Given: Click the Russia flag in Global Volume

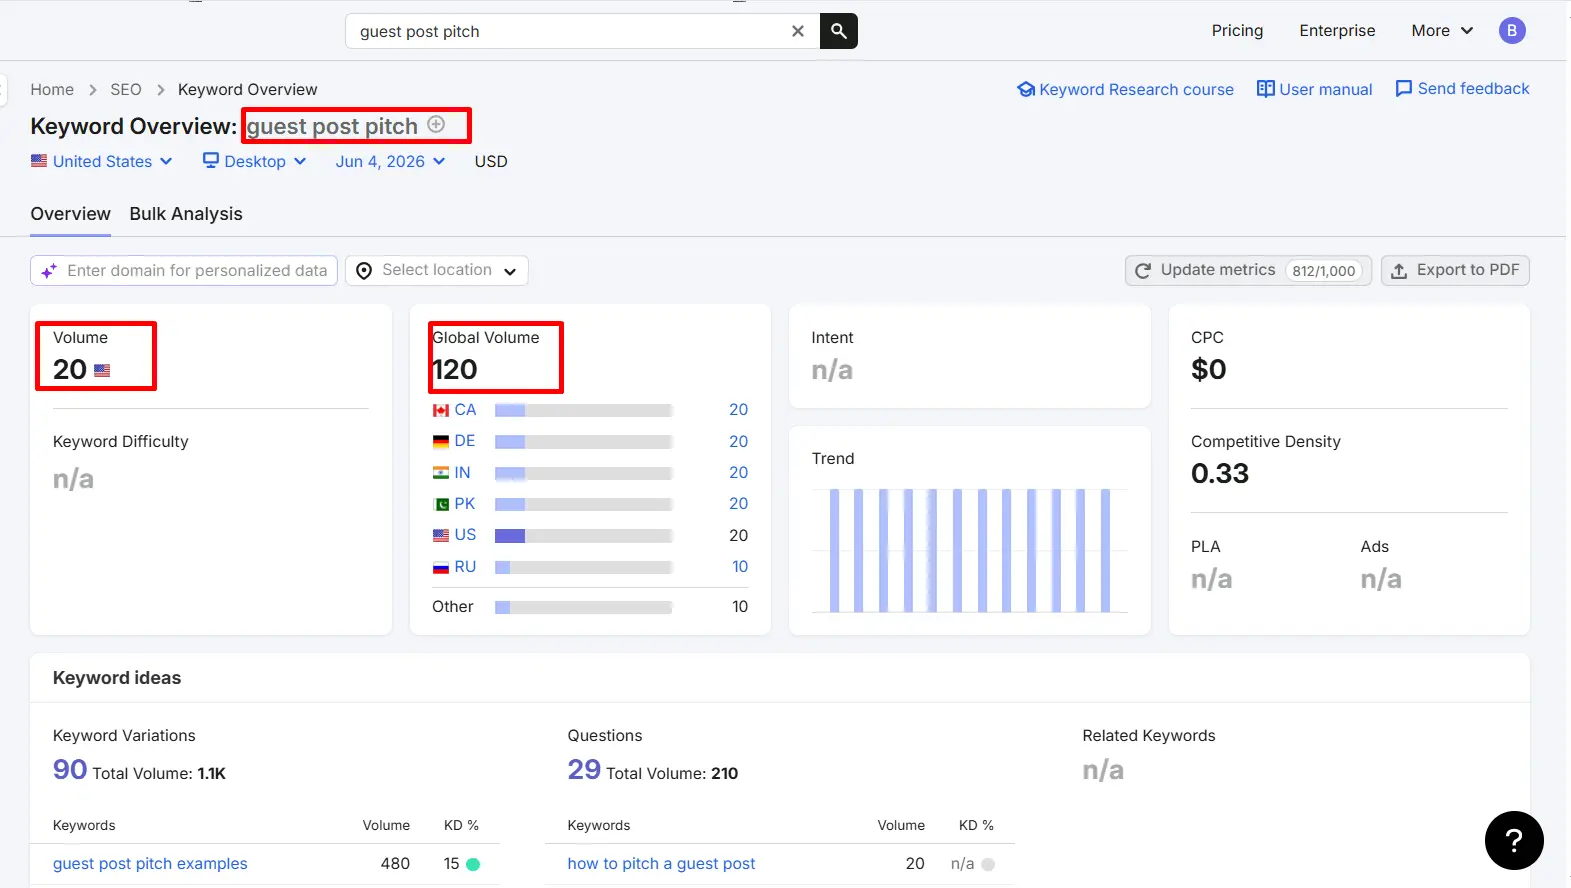Looking at the screenshot, I should (x=441, y=567).
